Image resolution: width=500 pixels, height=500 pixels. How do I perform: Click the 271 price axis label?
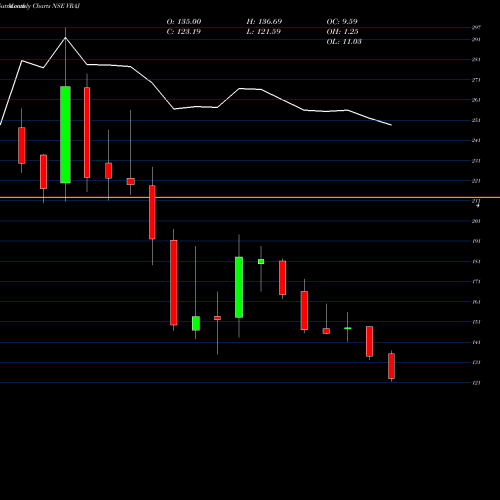click(x=476, y=80)
